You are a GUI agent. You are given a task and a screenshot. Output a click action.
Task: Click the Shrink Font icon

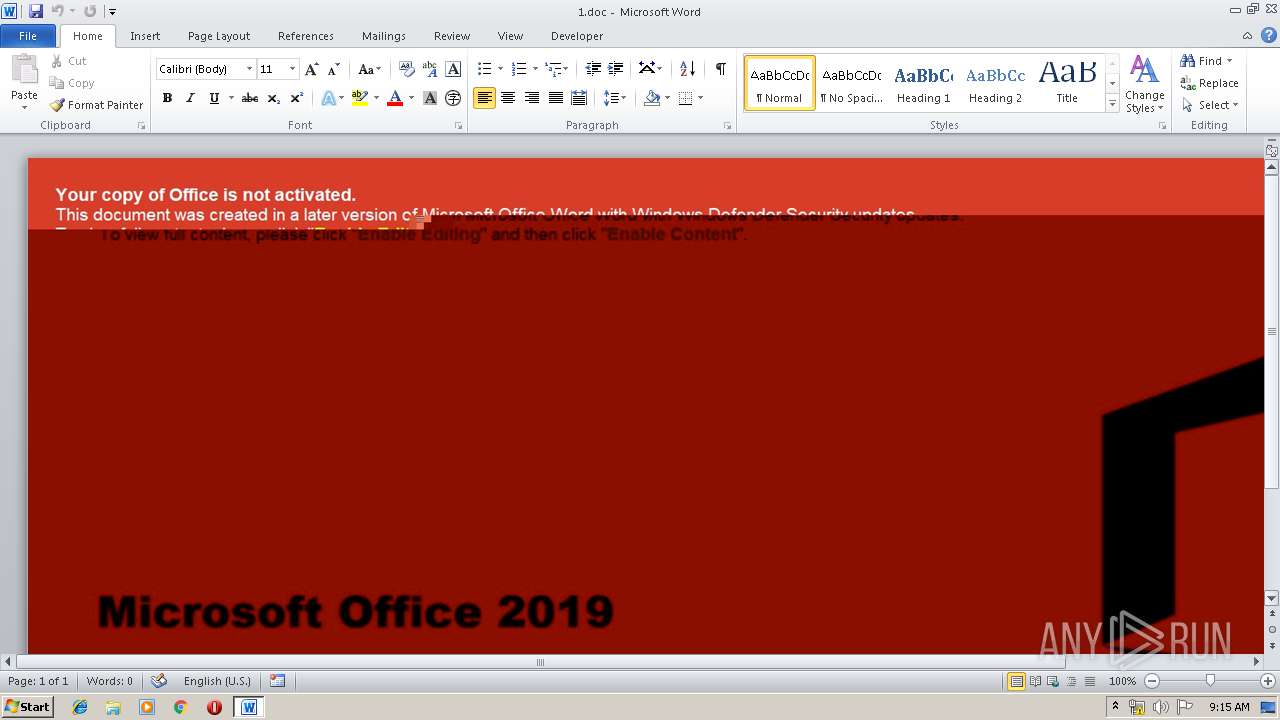point(334,69)
